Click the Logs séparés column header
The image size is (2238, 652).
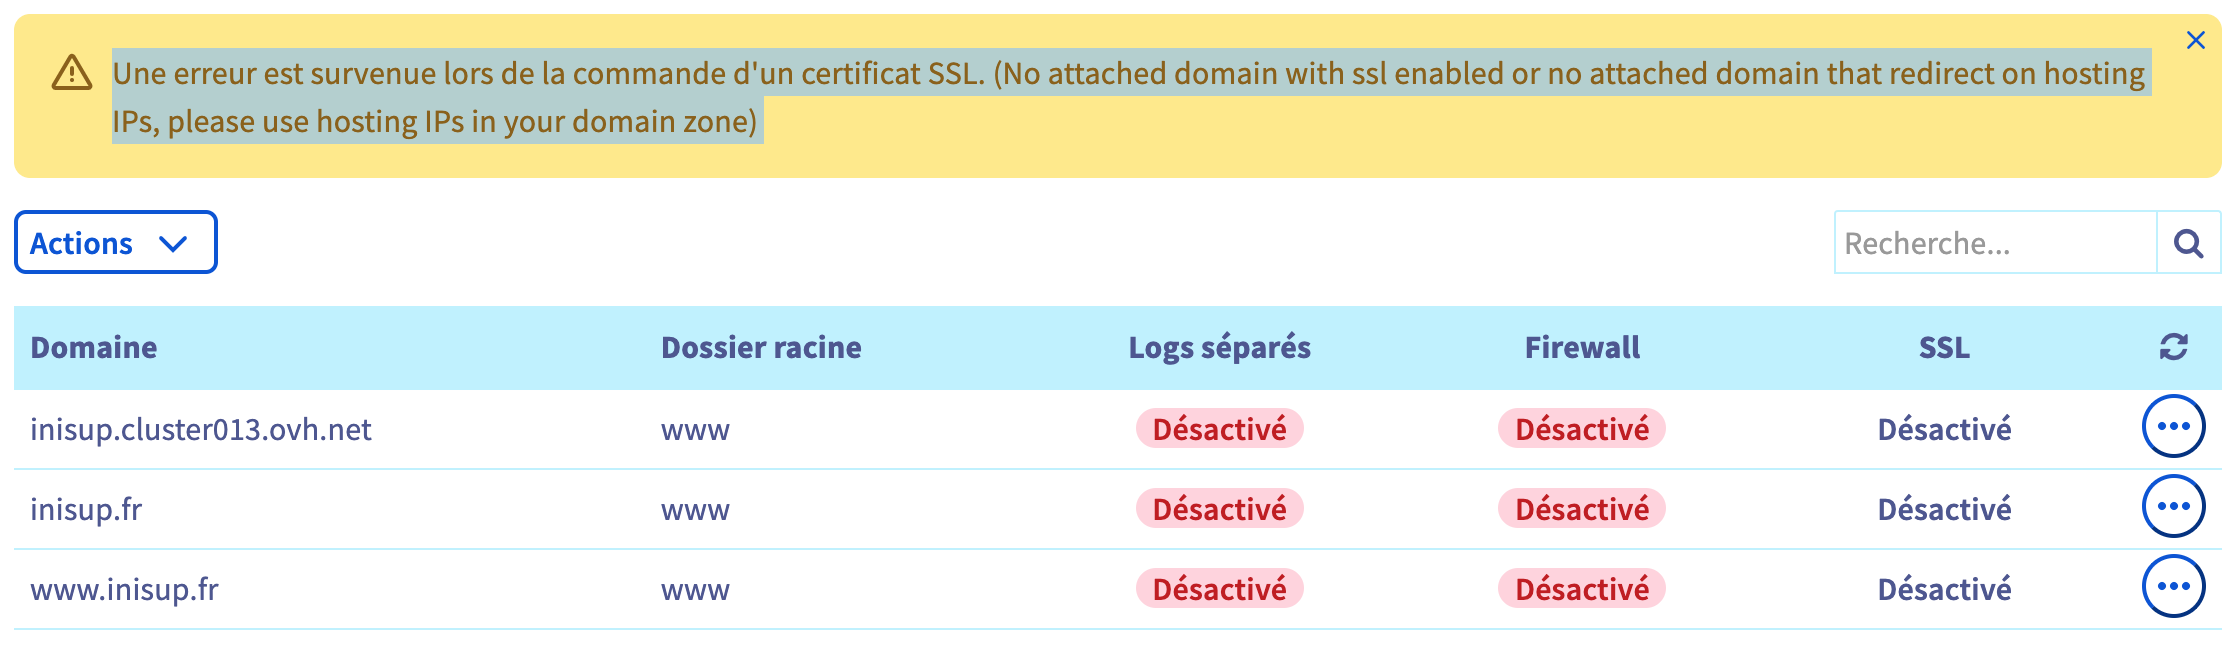pos(1219,347)
